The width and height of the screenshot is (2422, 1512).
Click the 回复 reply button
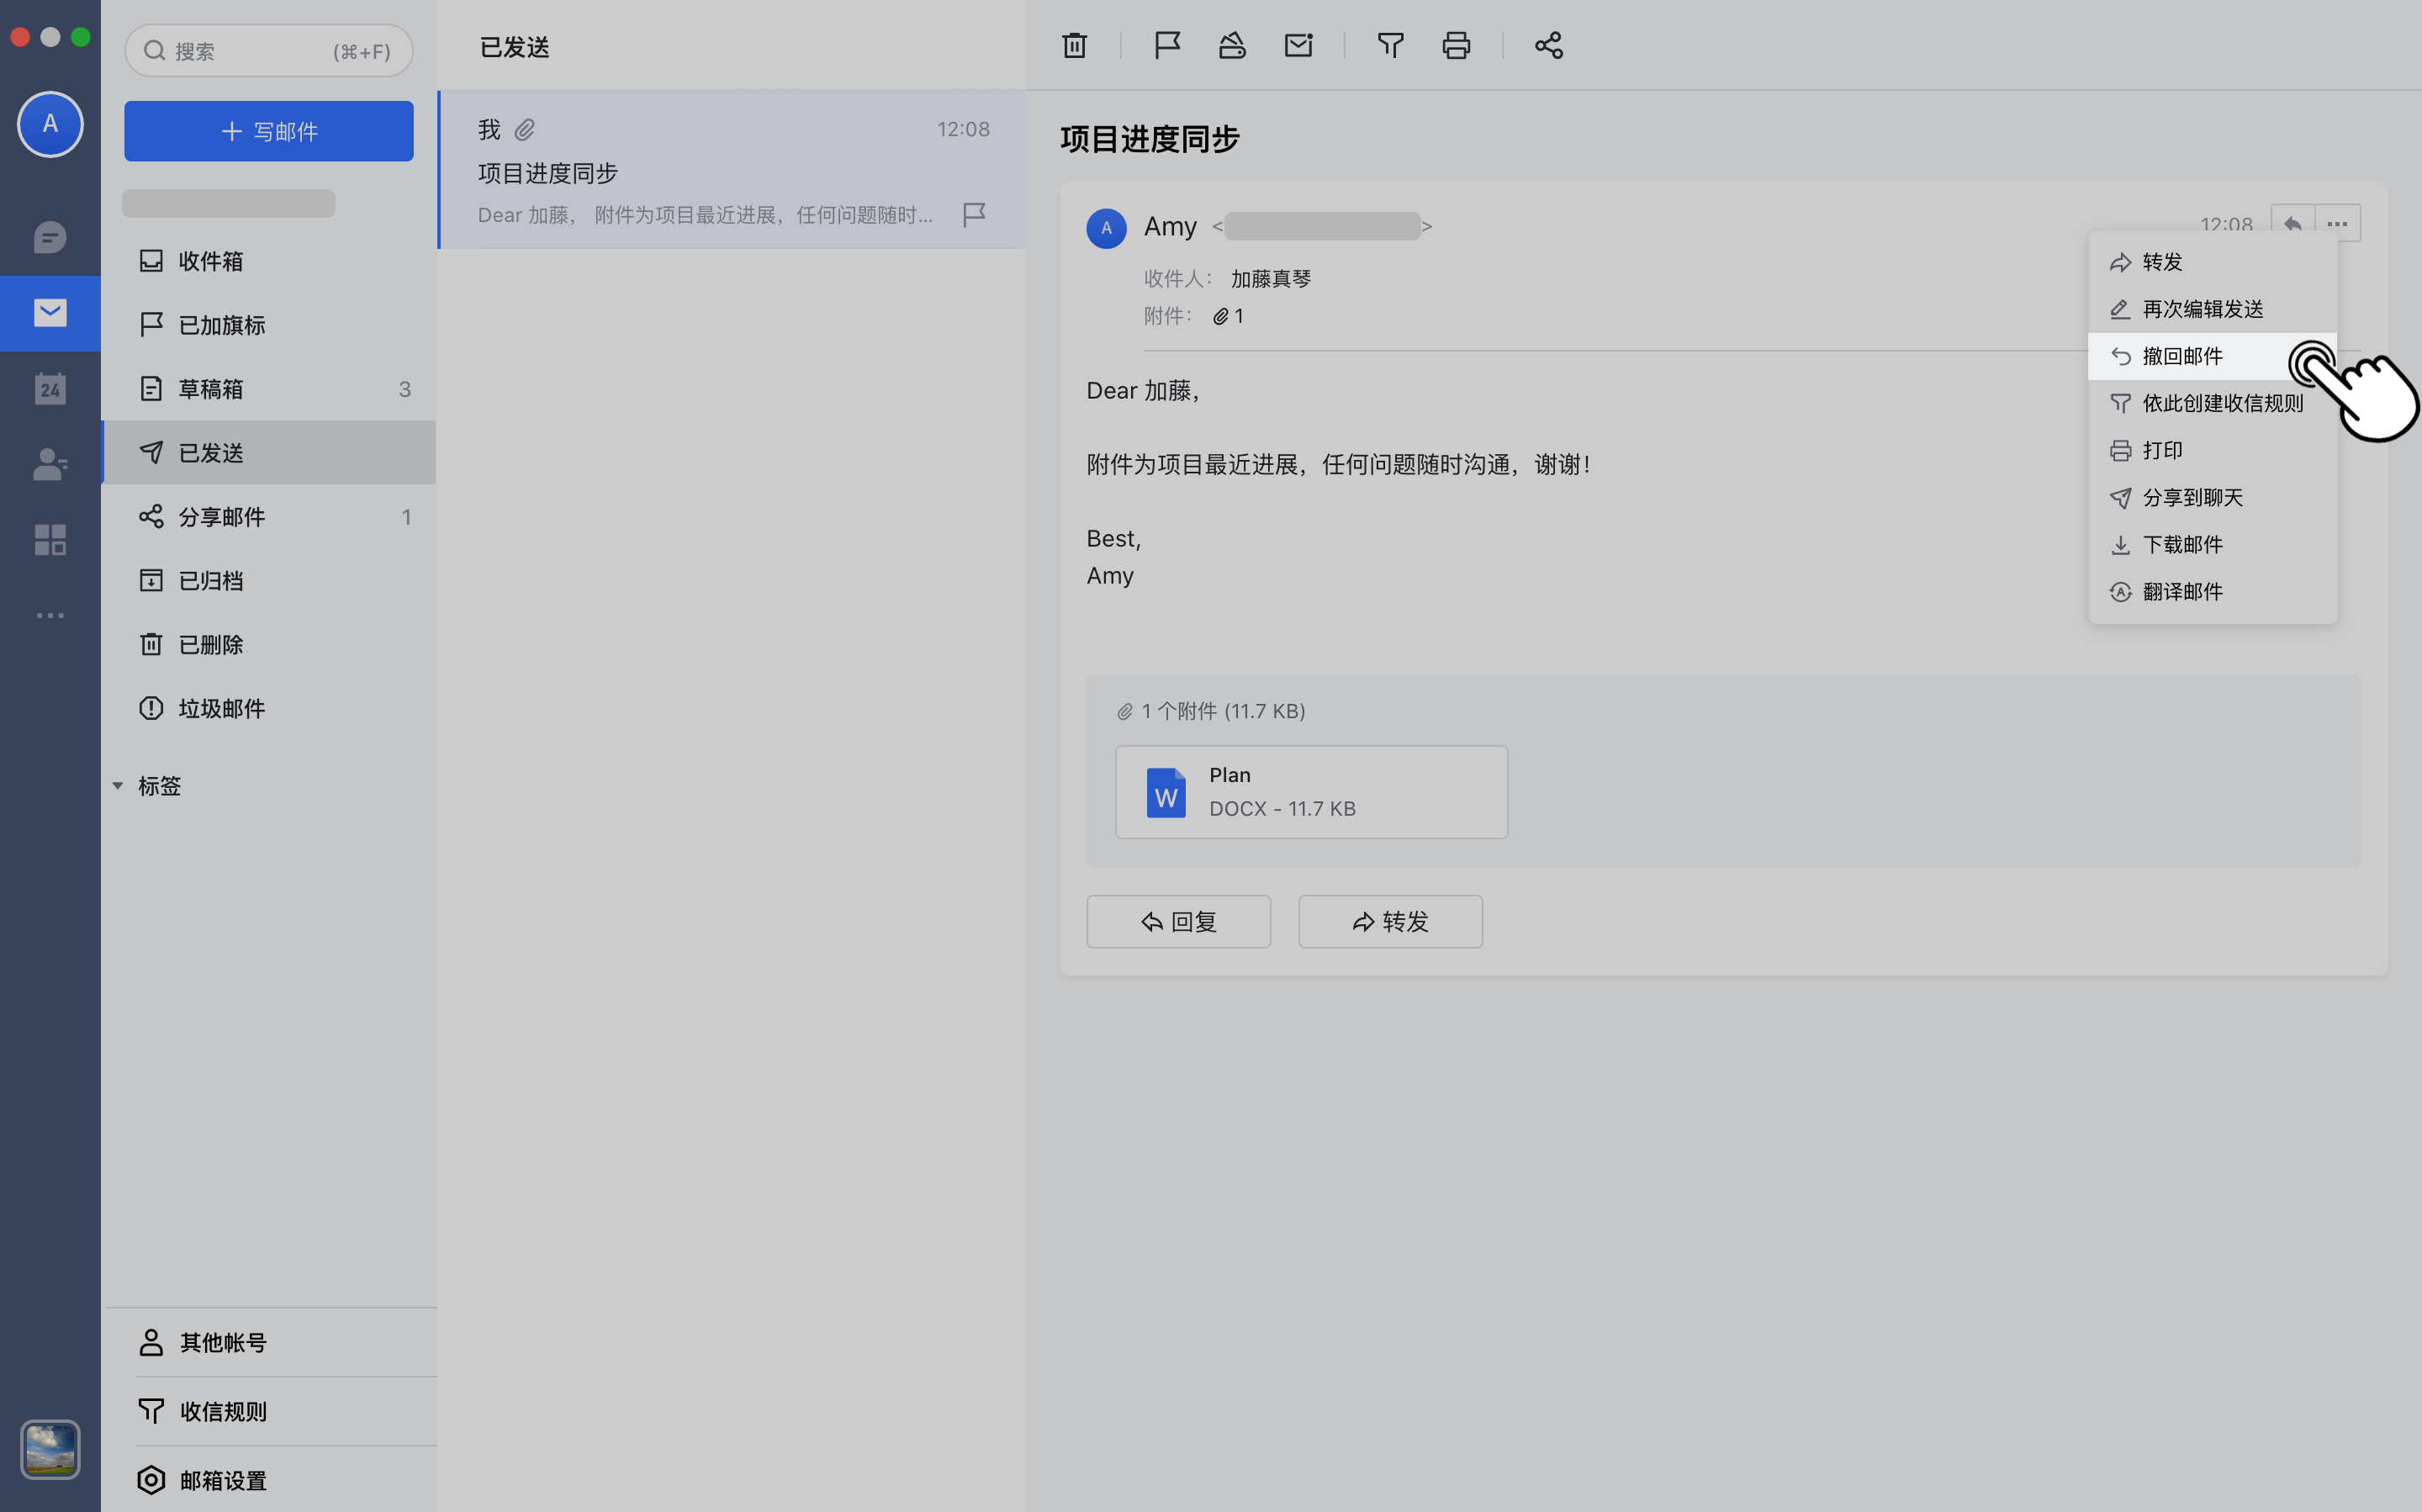coord(1178,921)
